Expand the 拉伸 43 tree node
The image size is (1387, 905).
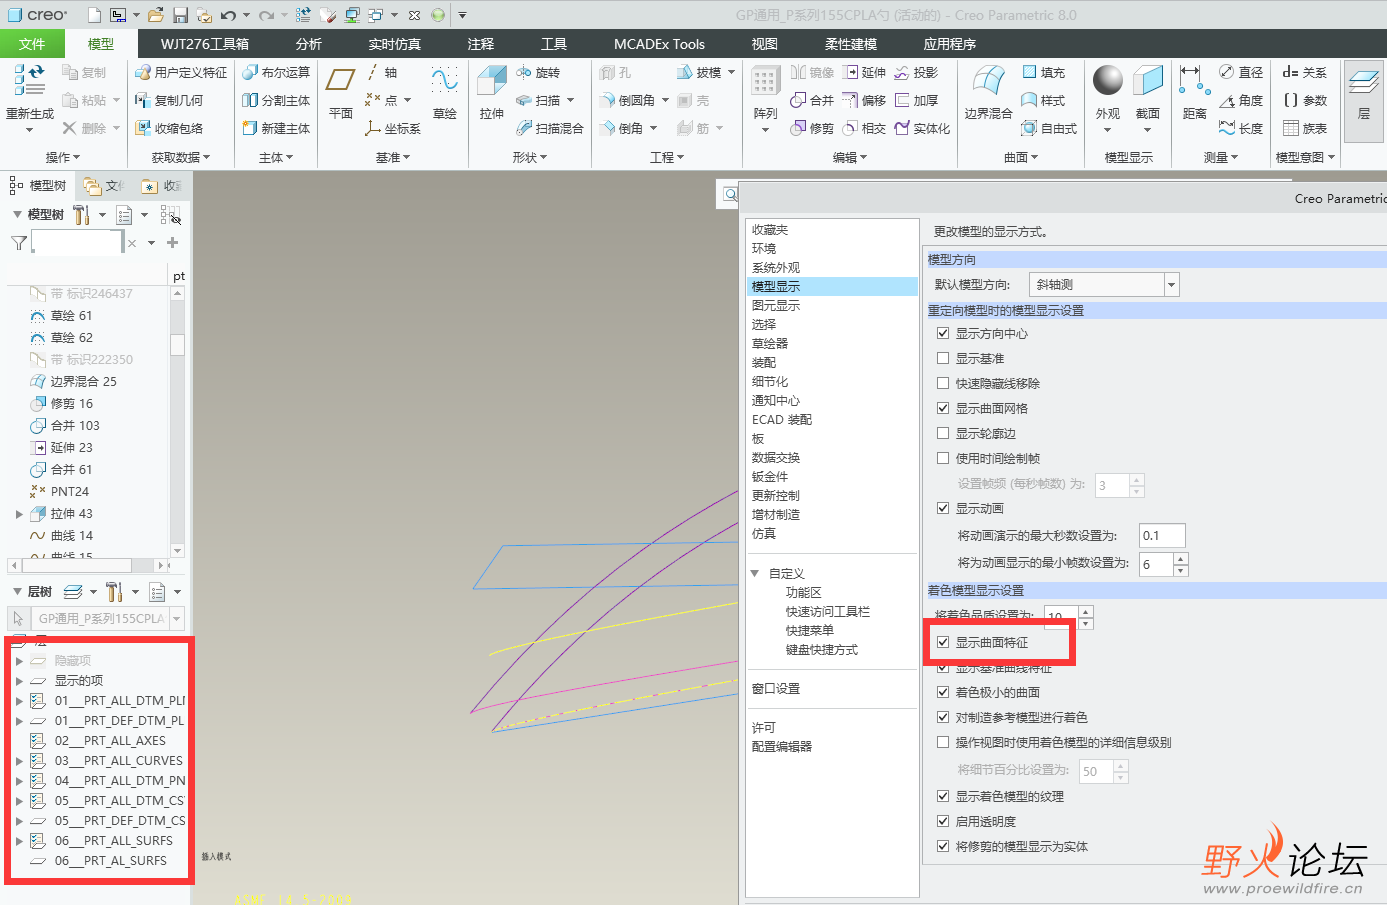(19, 514)
